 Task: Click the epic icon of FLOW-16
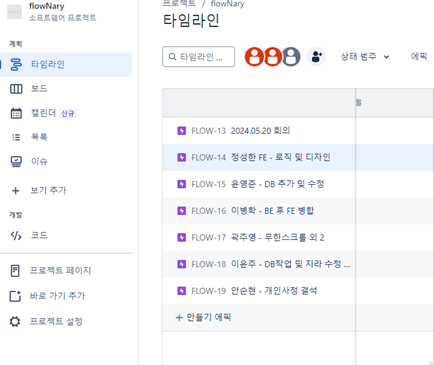(x=181, y=211)
